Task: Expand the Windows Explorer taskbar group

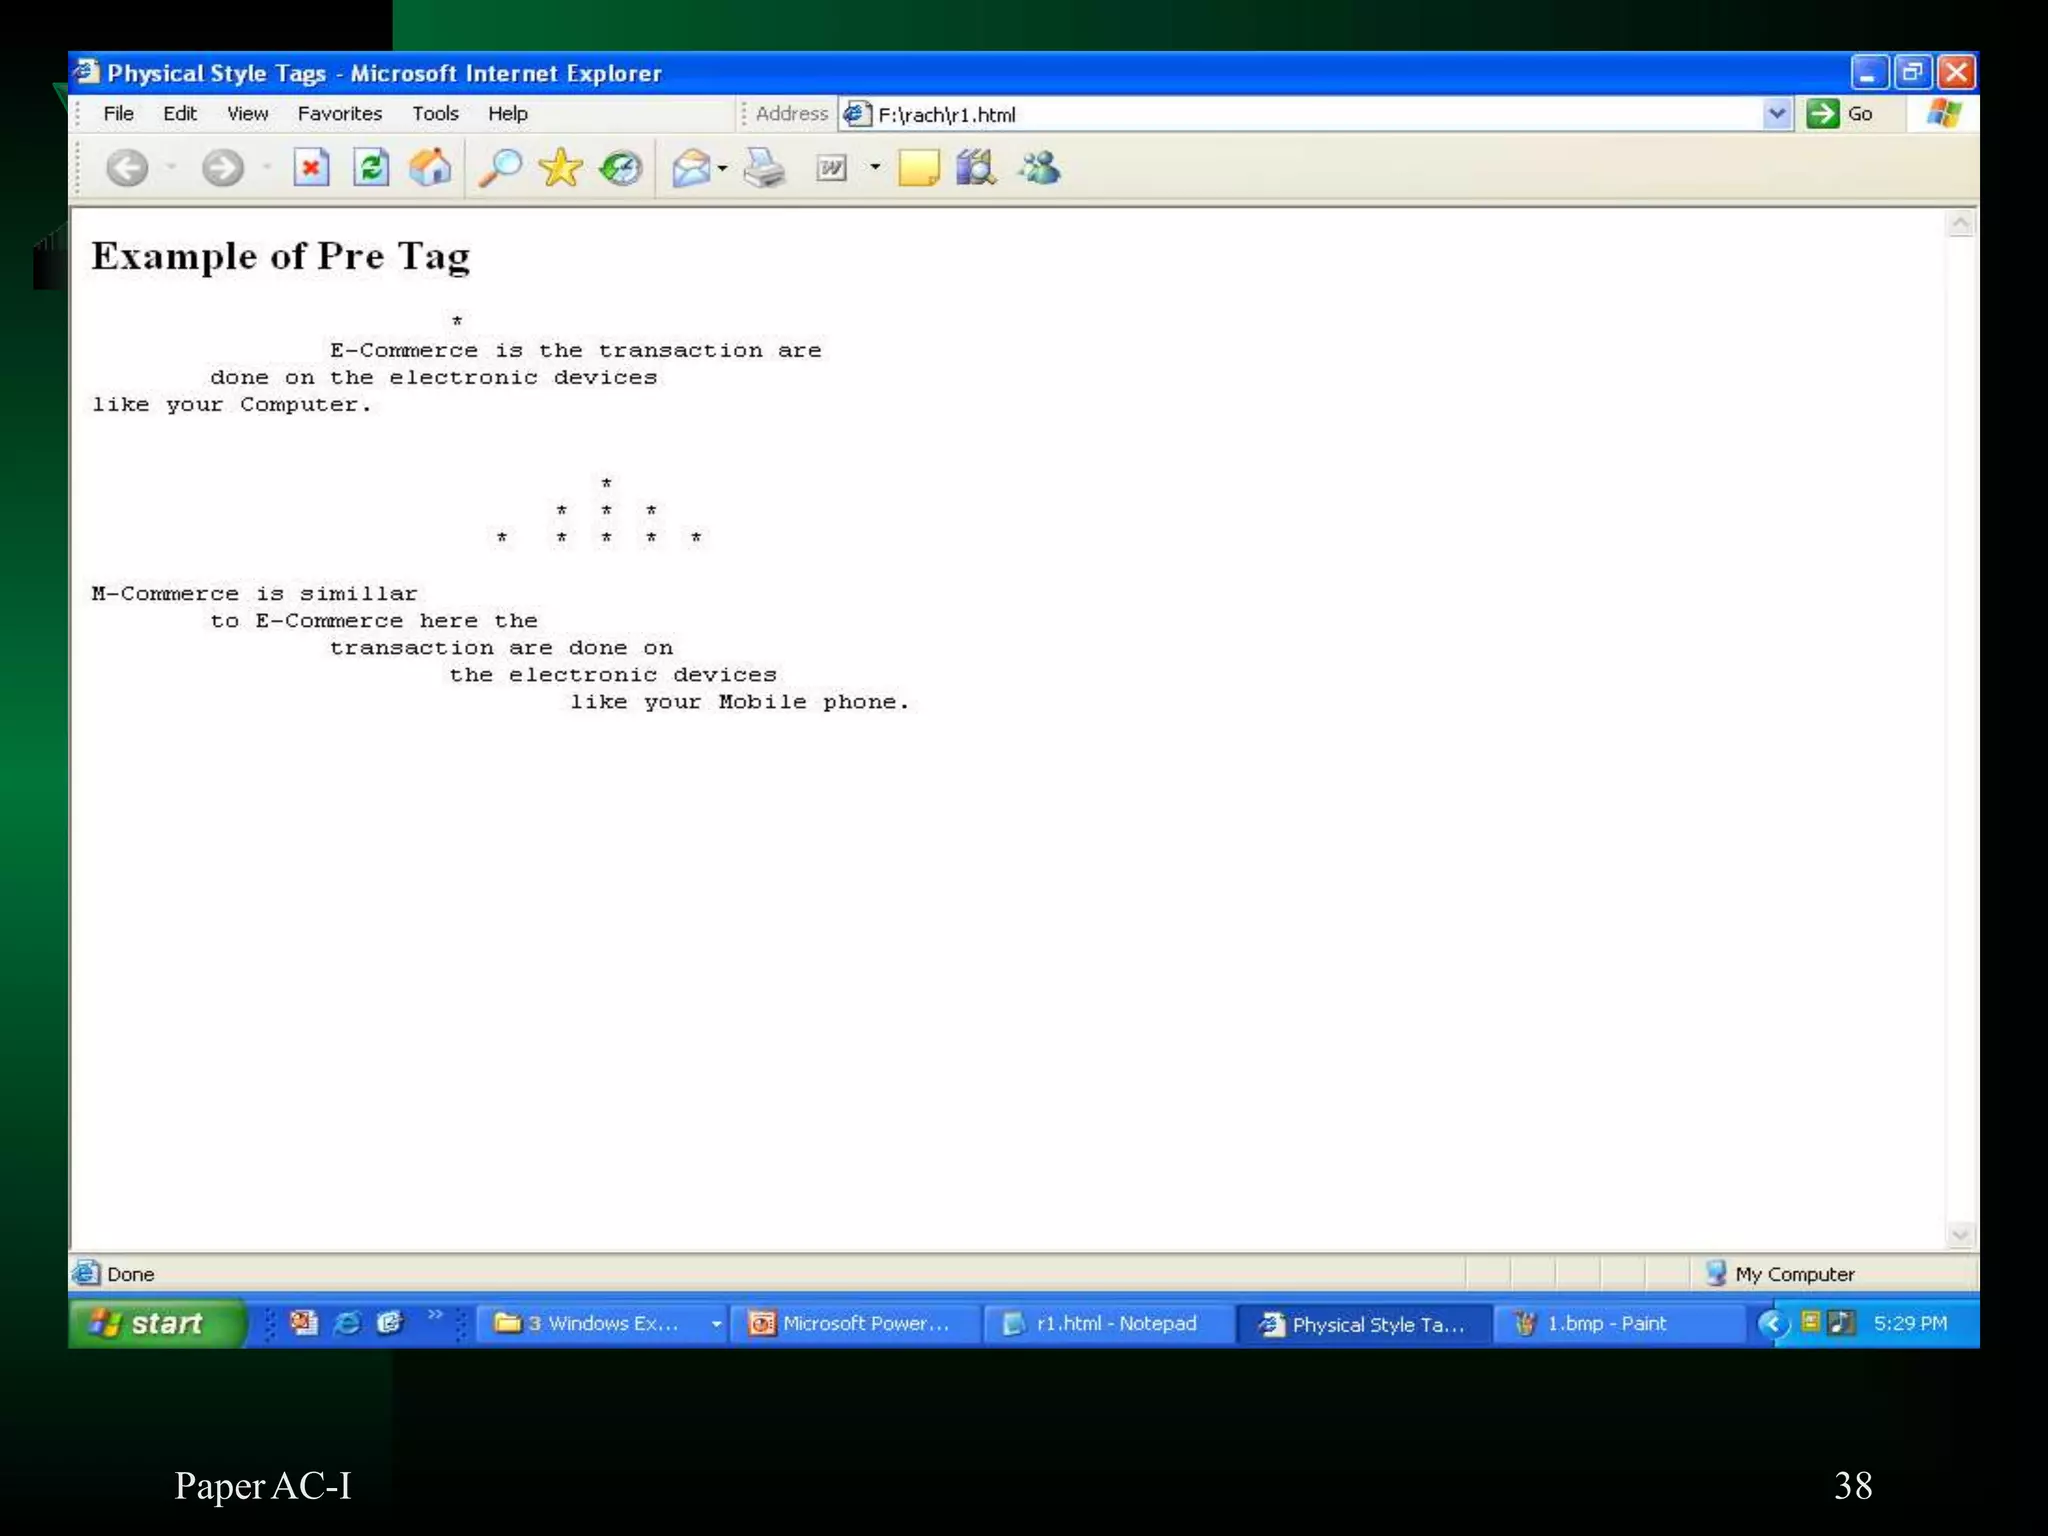Action: [x=600, y=1323]
